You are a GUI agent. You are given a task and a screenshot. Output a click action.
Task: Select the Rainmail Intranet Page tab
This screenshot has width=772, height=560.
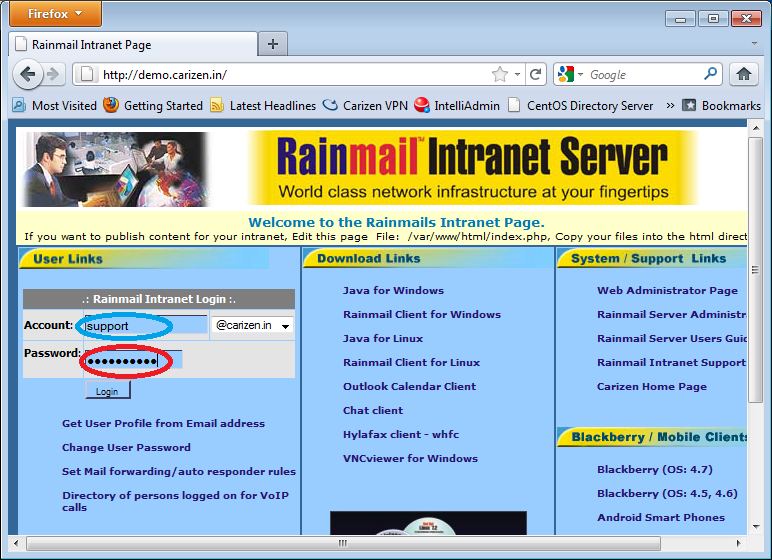click(x=133, y=44)
